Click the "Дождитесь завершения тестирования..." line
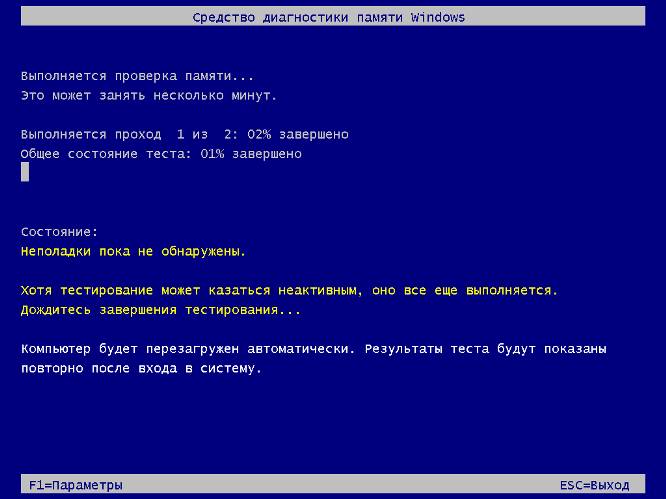Viewport: 666px width, 499px height. [160, 310]
